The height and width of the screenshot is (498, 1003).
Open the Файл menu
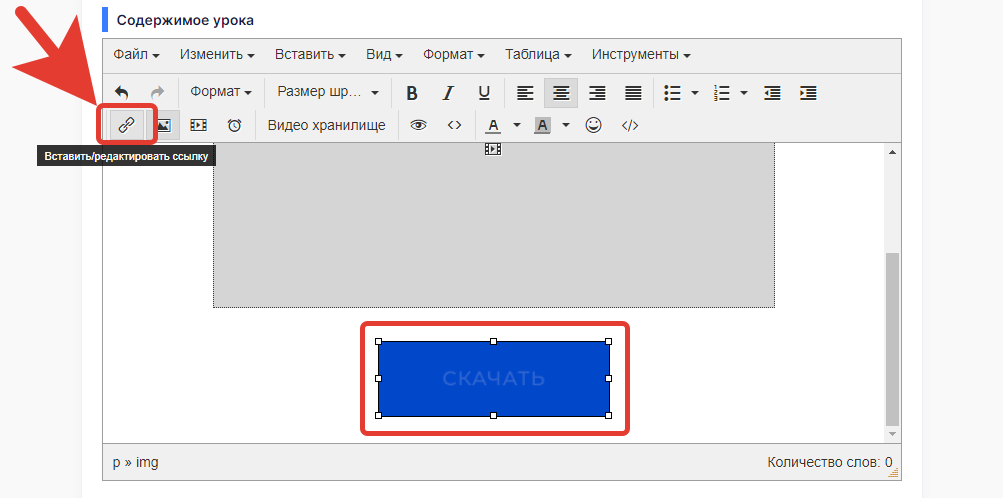click(136, 54)
